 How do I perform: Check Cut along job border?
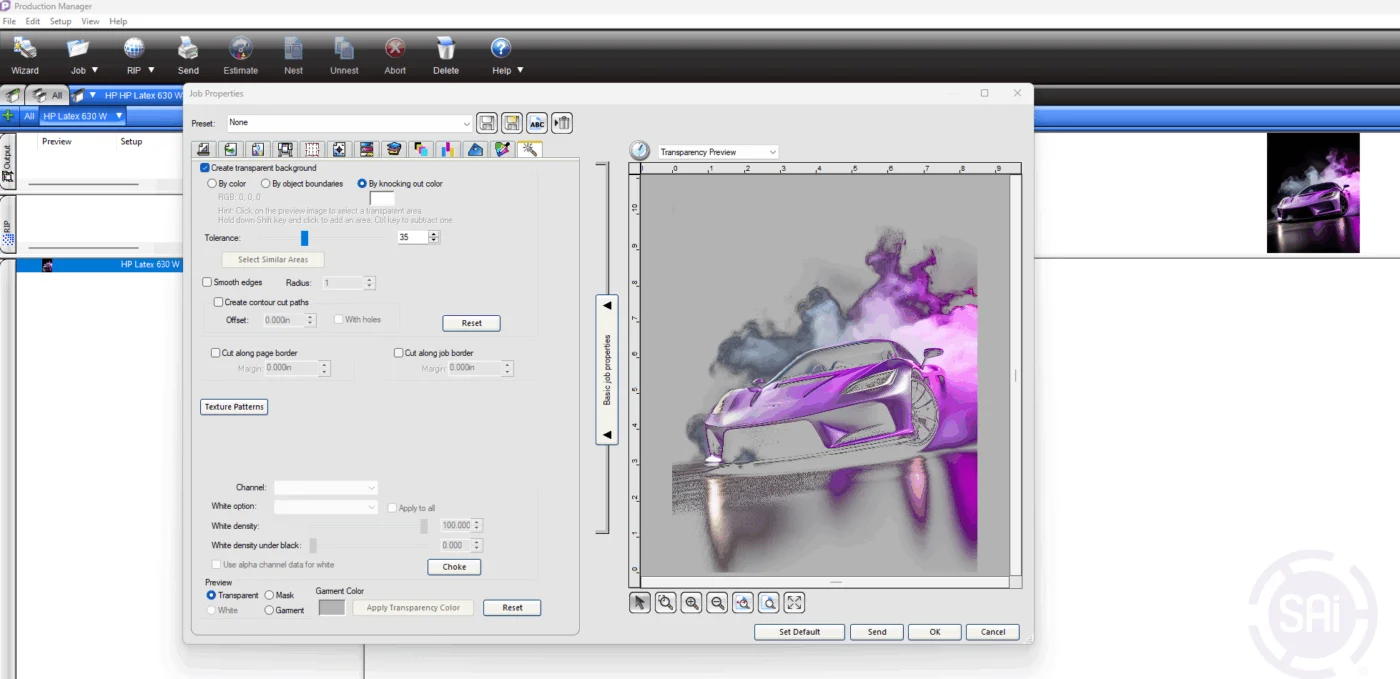pos(398,353)
